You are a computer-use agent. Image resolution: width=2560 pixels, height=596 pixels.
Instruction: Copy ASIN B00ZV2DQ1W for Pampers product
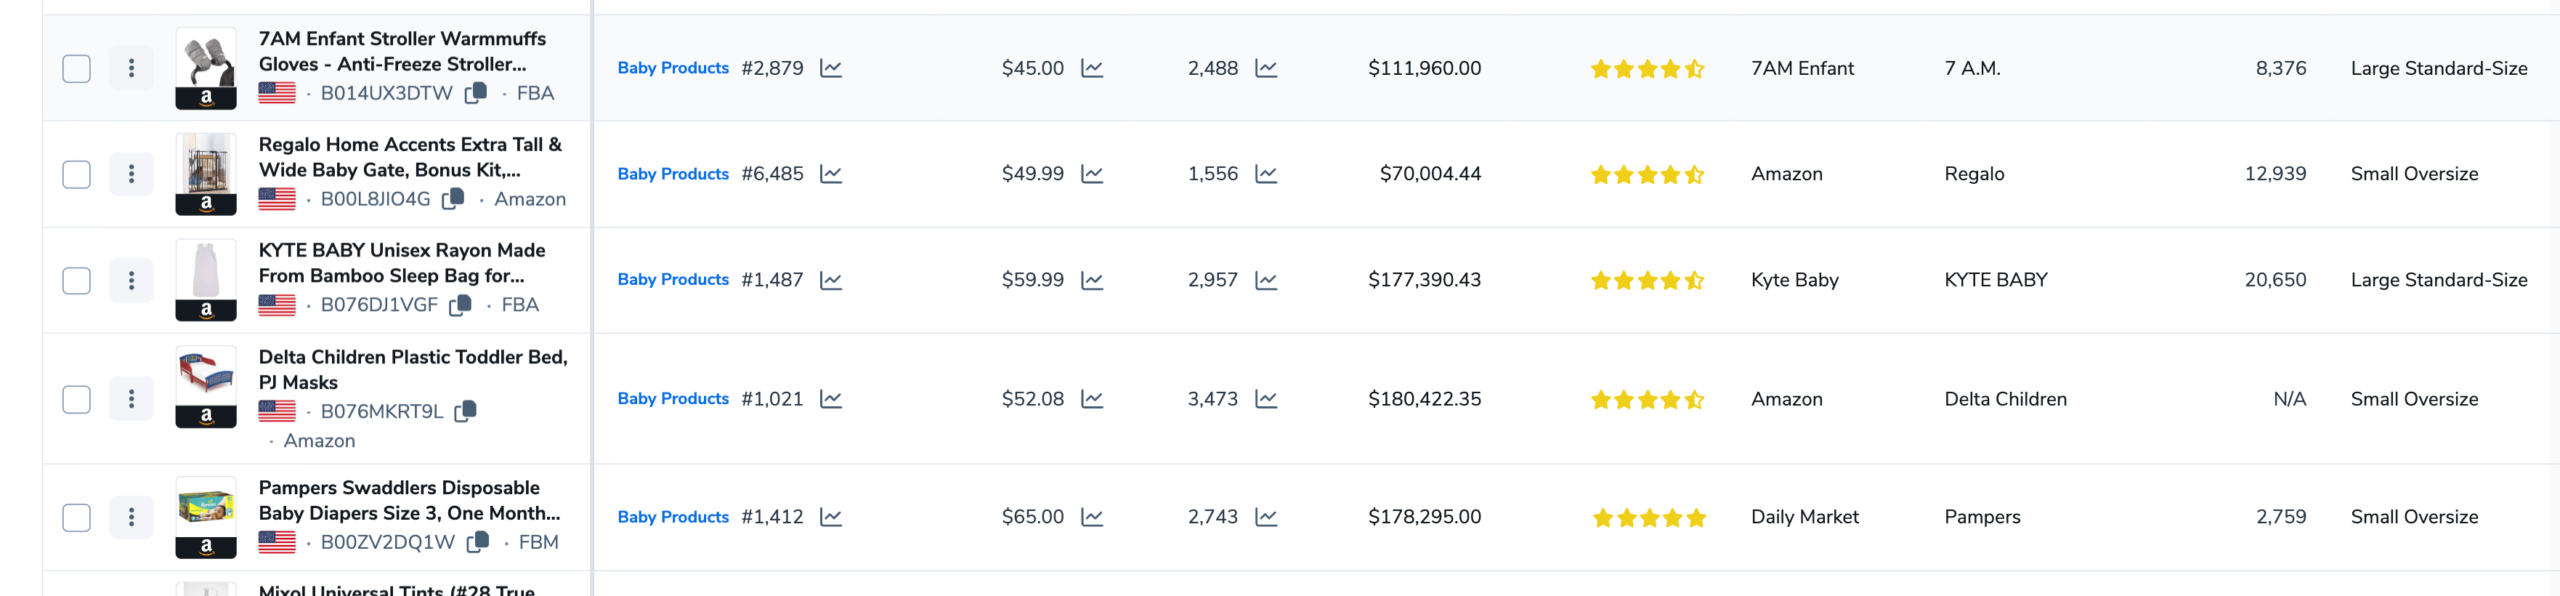(x=479, y=542)
